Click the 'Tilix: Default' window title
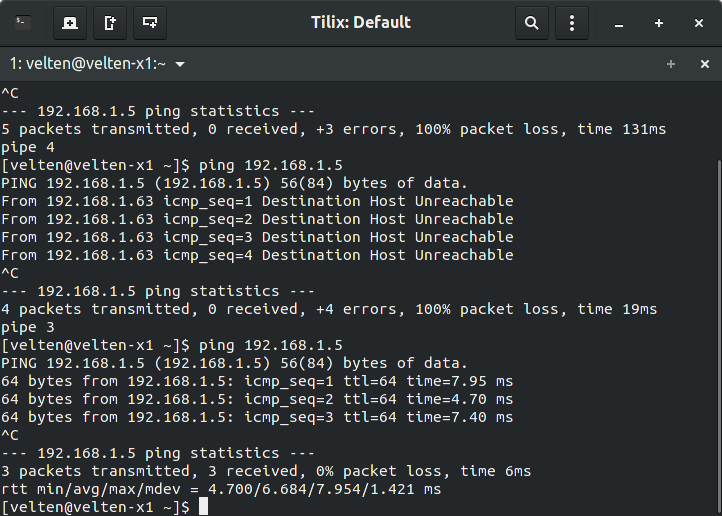Image resolution: width=722 pixels, height=516 pixels. [361, 23]
